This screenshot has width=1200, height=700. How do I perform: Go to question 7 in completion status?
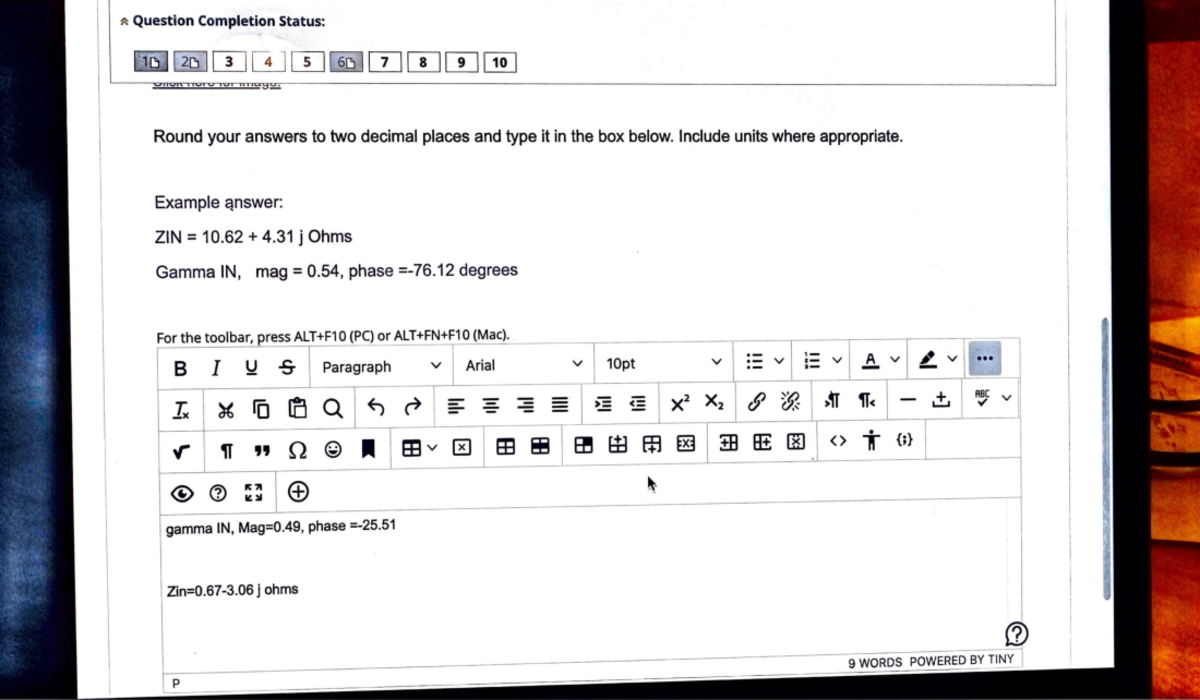click(385, 62)
